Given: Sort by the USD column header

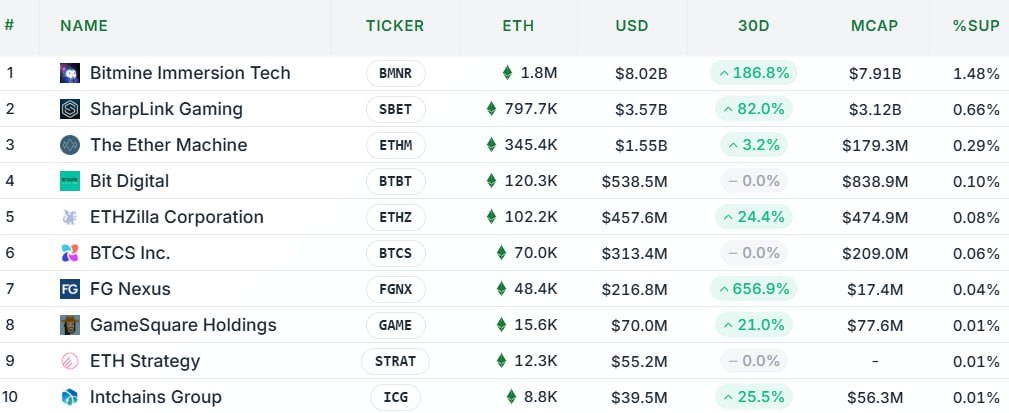Looking at the screenshot, I should 632,26.
